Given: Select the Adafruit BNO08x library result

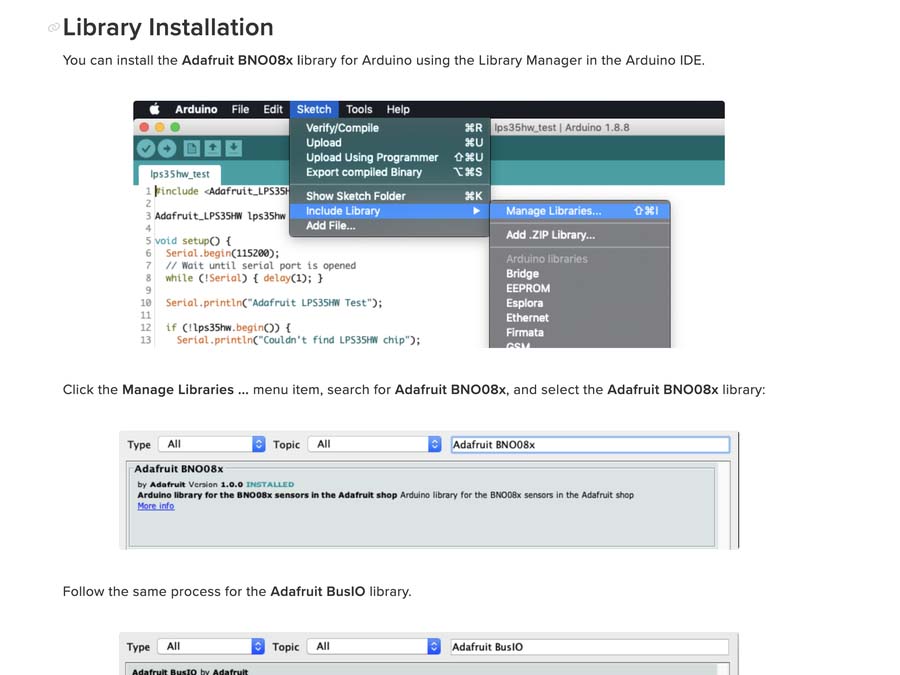Looking at the screenshot, I should pyautogui.click(x=422, y=505).
